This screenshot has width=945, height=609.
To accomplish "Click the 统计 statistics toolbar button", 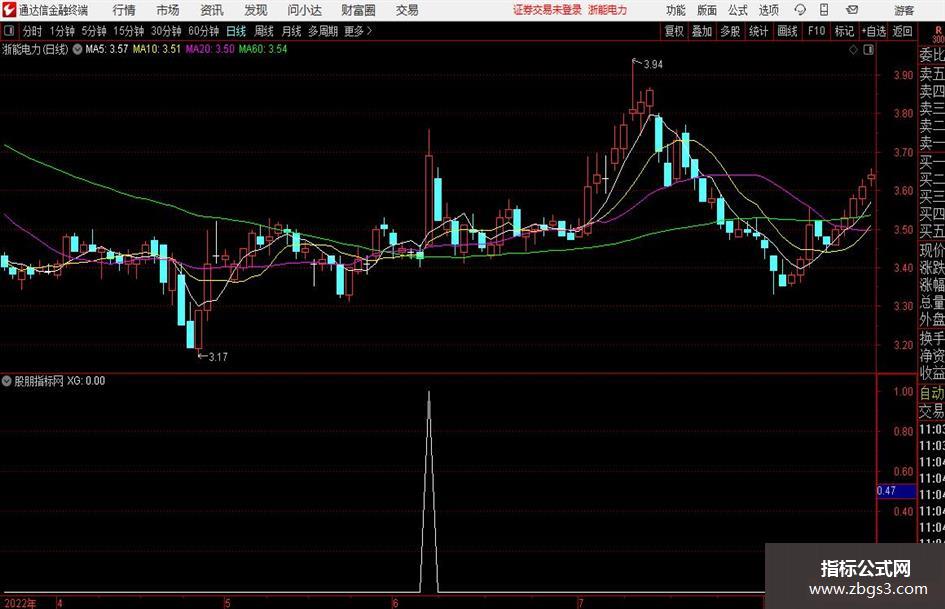I will (758, 31).
